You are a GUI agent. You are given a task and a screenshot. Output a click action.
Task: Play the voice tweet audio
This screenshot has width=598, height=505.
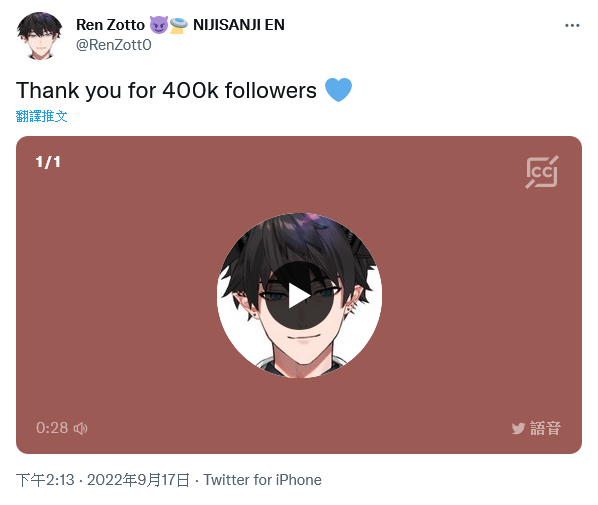[299, 296]
